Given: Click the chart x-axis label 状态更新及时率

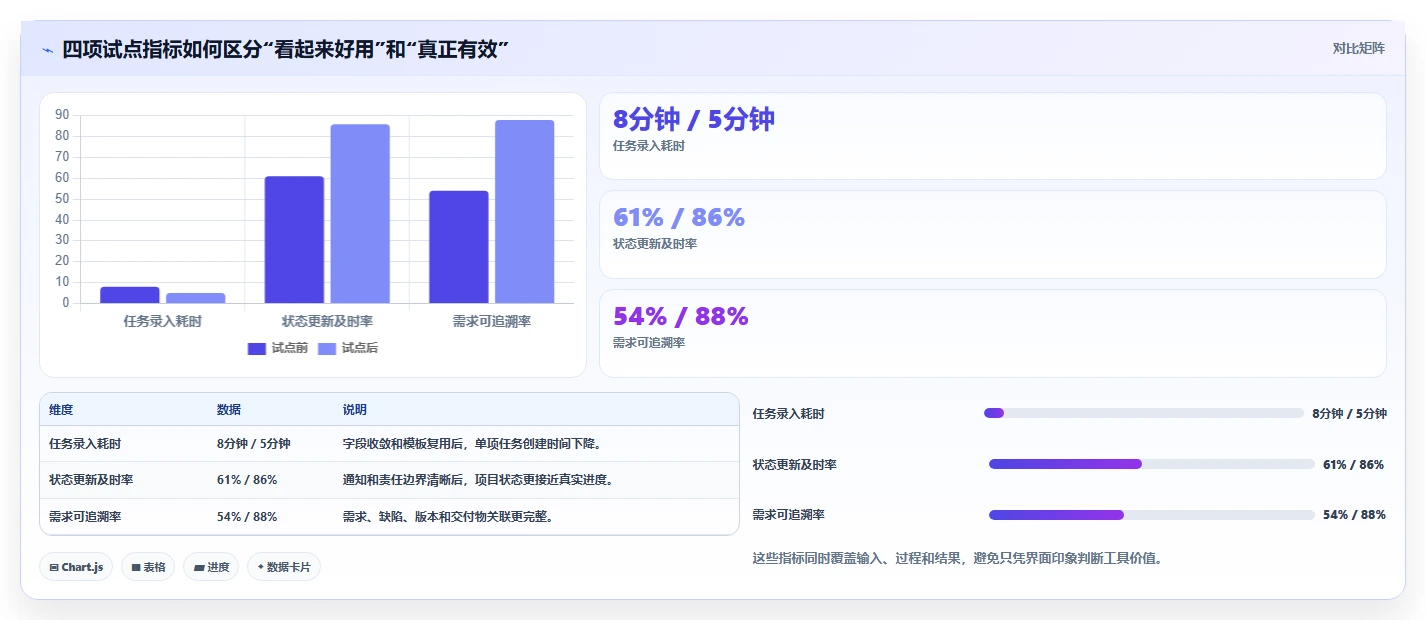Looking at the screenshot, I should pos(327,321).
